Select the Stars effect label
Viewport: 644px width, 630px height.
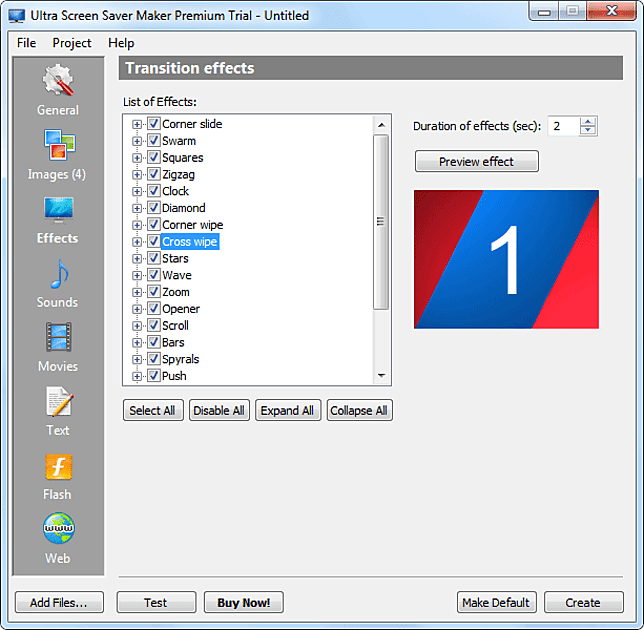click(x=175, y=258)
